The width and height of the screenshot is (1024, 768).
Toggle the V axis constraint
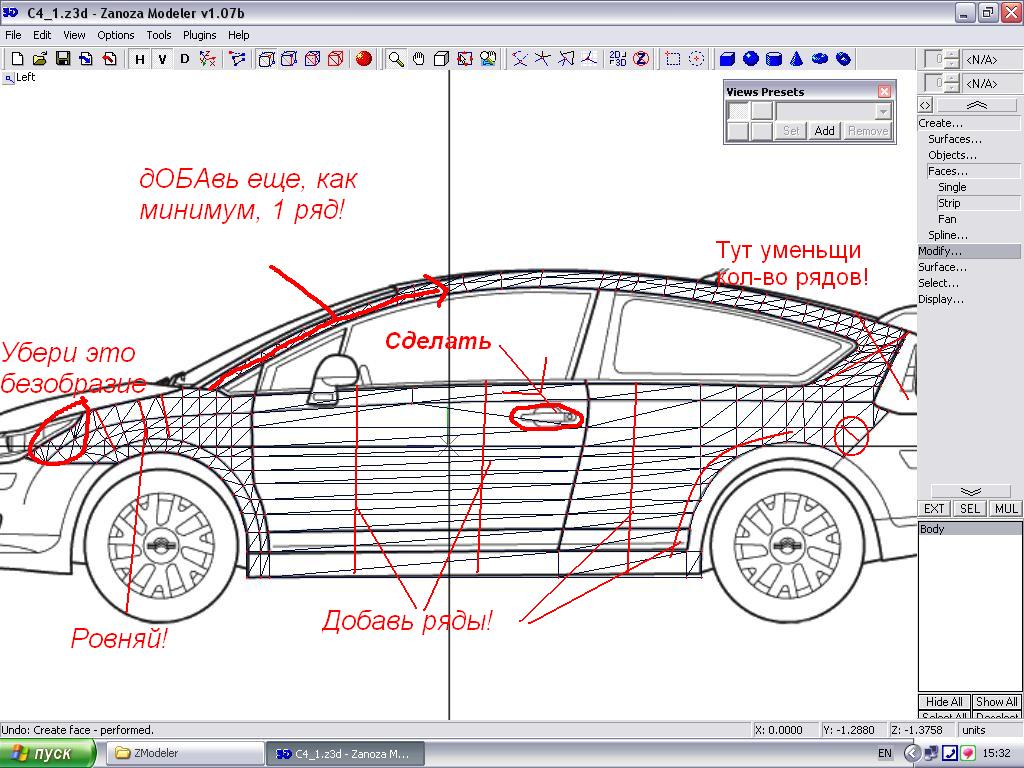click(x=161, y=59)
